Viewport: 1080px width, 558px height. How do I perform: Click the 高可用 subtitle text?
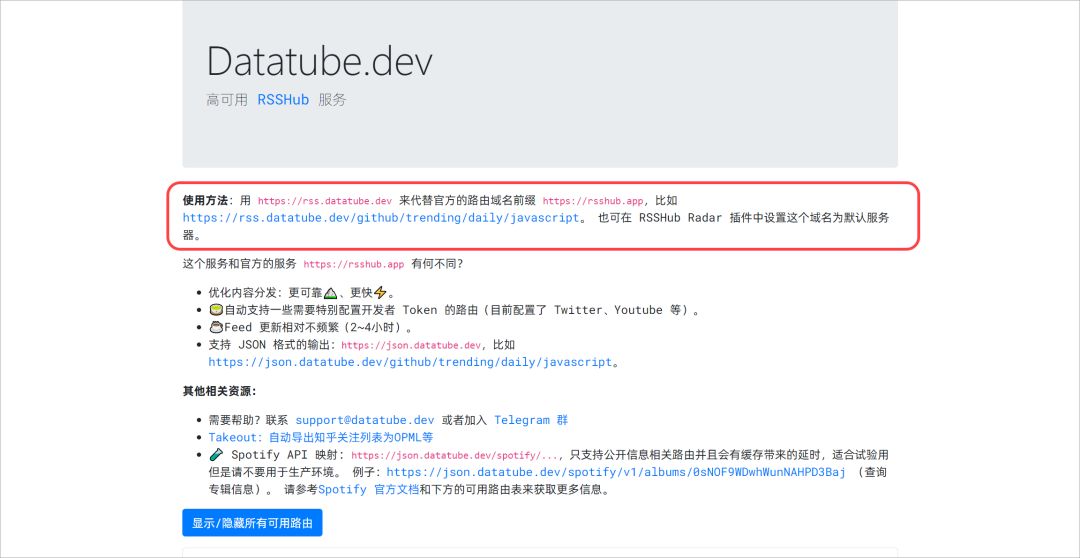(227, 100)
